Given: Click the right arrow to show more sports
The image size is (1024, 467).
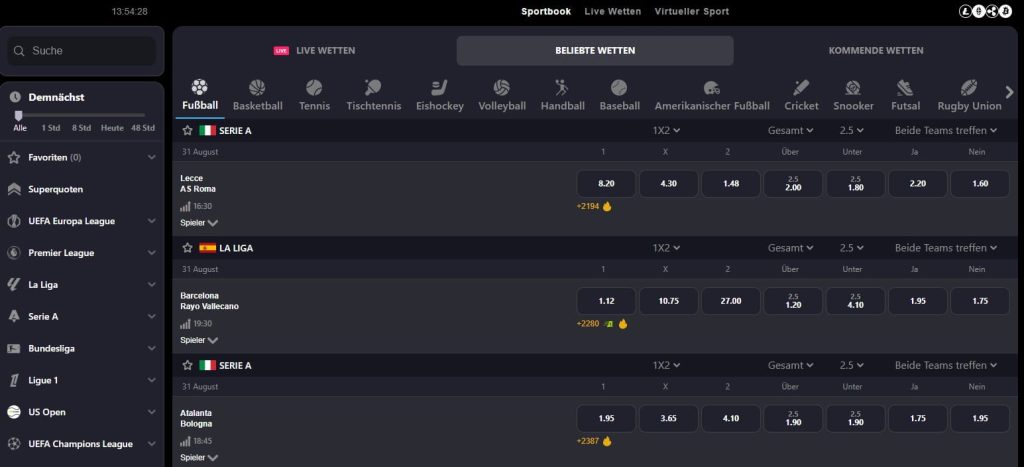Looking at the screenshot, I should pyautogui.click(x=1010, y=93).
